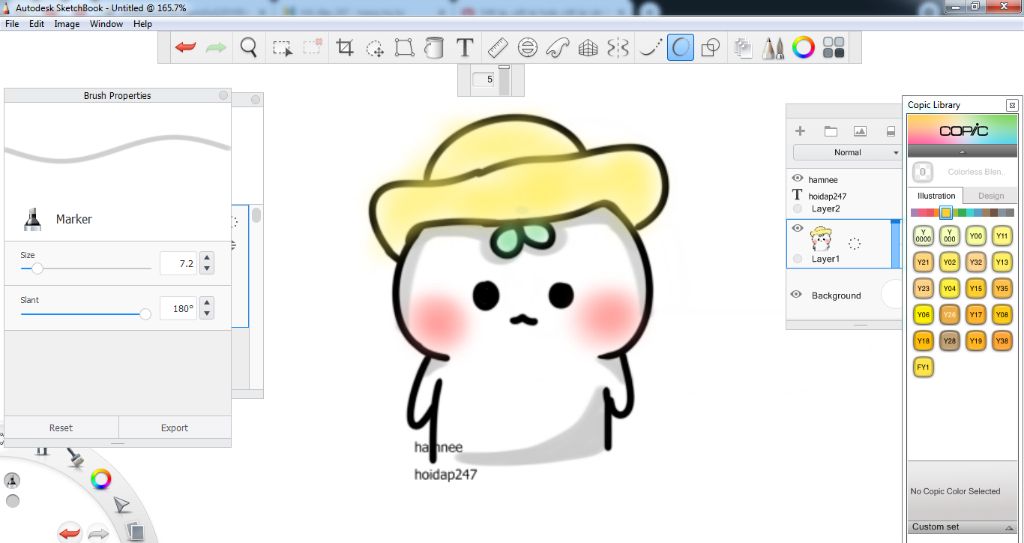Image resolution: width=1024 pixels, height=543 pixels.
Task: Open the Copic Library squares icon
Action: 833,48
